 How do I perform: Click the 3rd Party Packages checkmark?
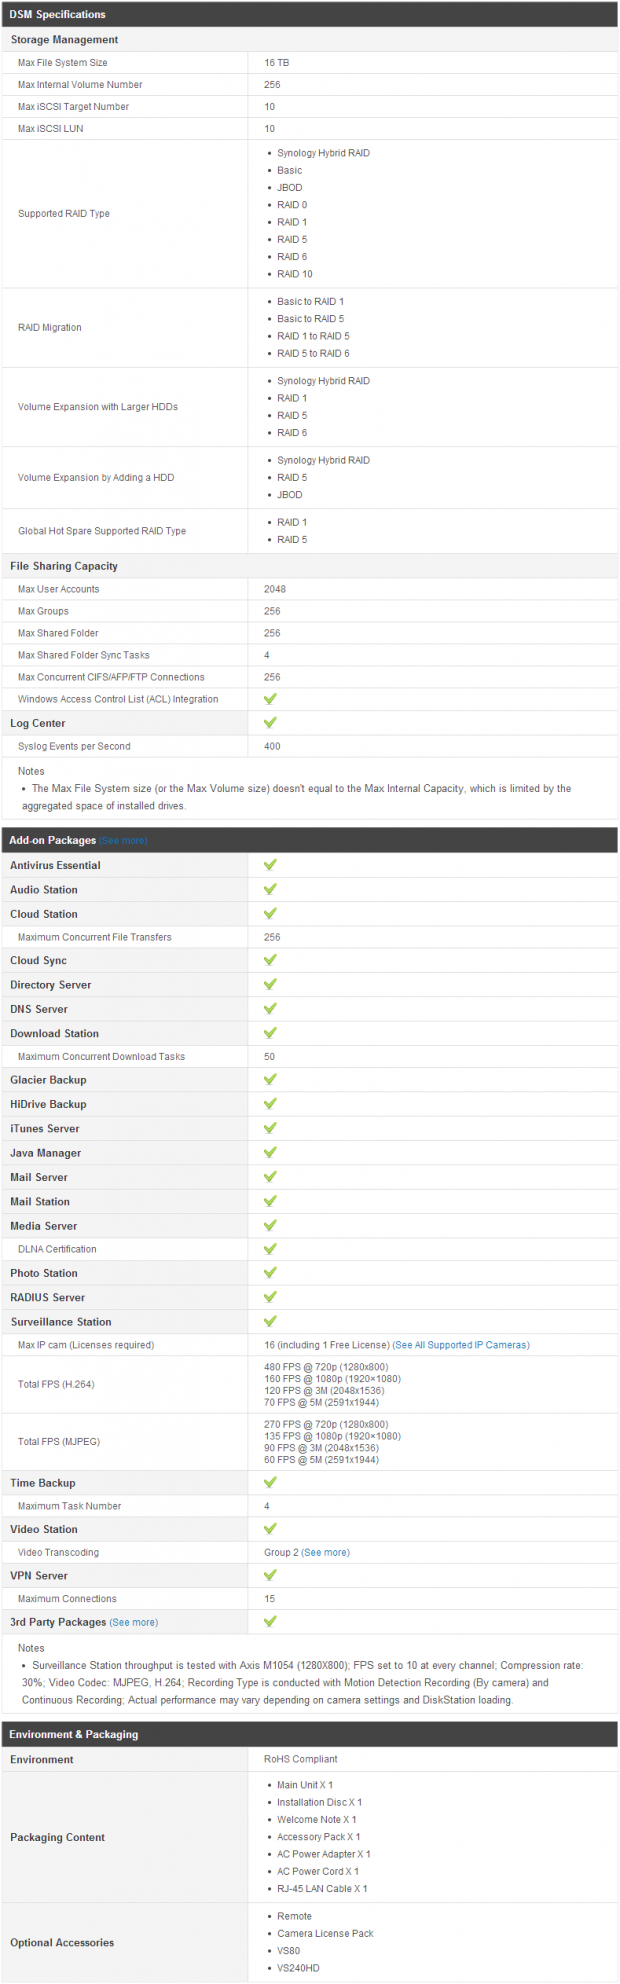click(270, 1622)
